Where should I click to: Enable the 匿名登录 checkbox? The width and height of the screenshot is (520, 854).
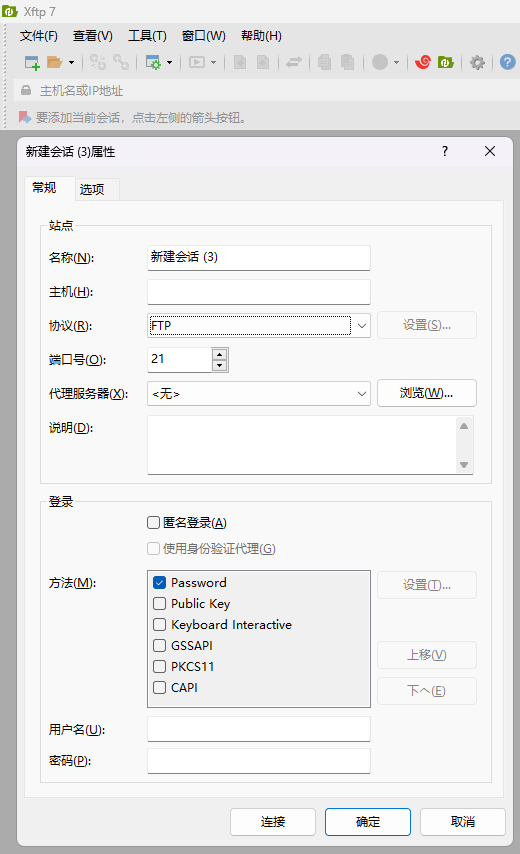(154, 523)
